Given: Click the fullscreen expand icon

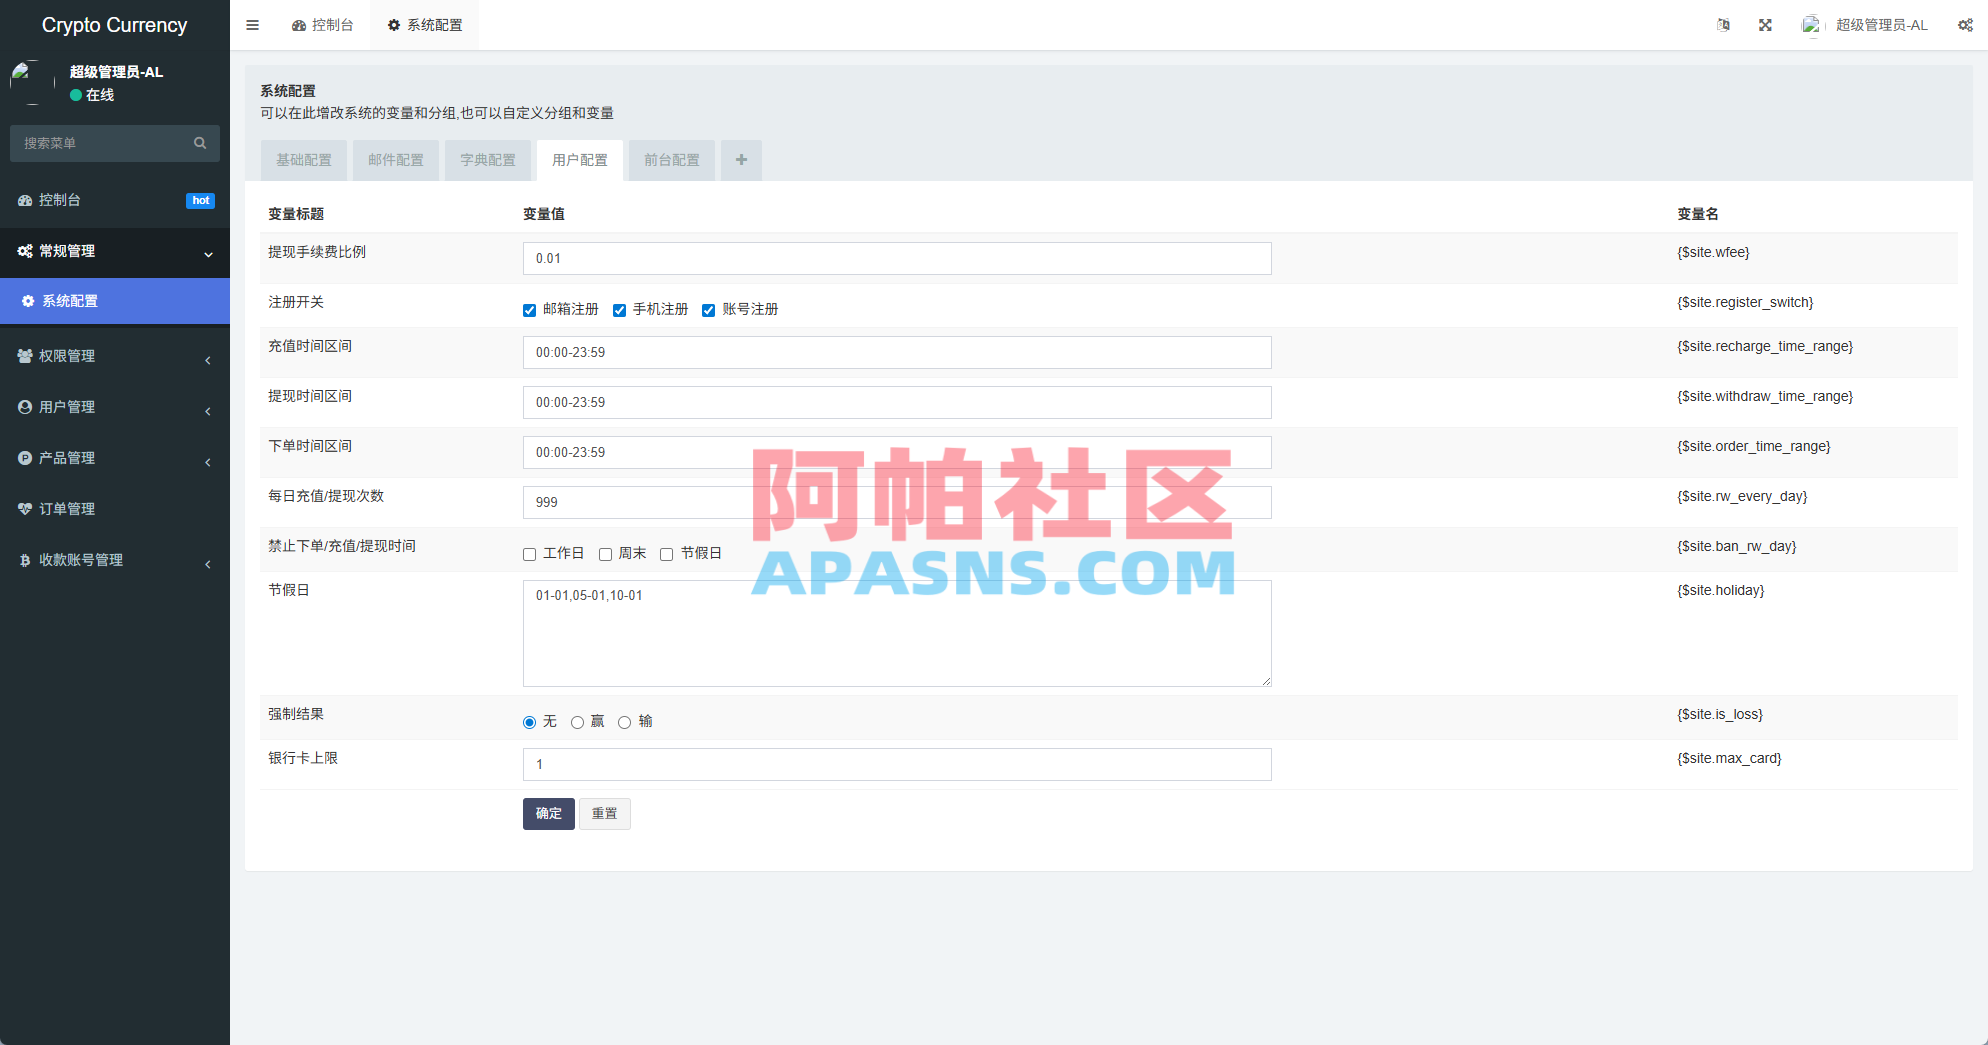Looking at the screenshot, I should coord(1765,25).
